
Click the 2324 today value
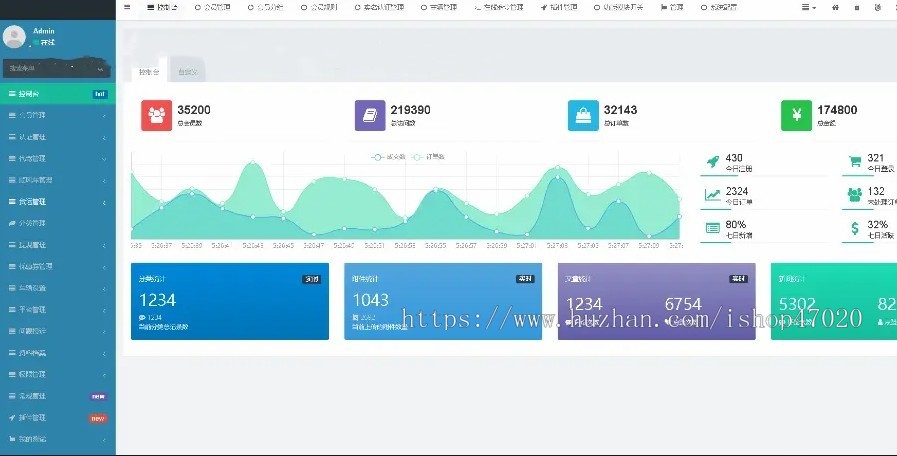pos(737,191)
